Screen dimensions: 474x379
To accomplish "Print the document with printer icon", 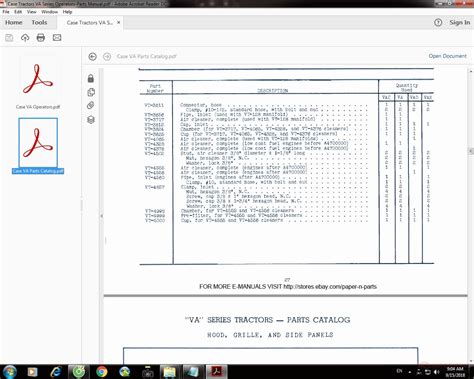I will (41, 38).
